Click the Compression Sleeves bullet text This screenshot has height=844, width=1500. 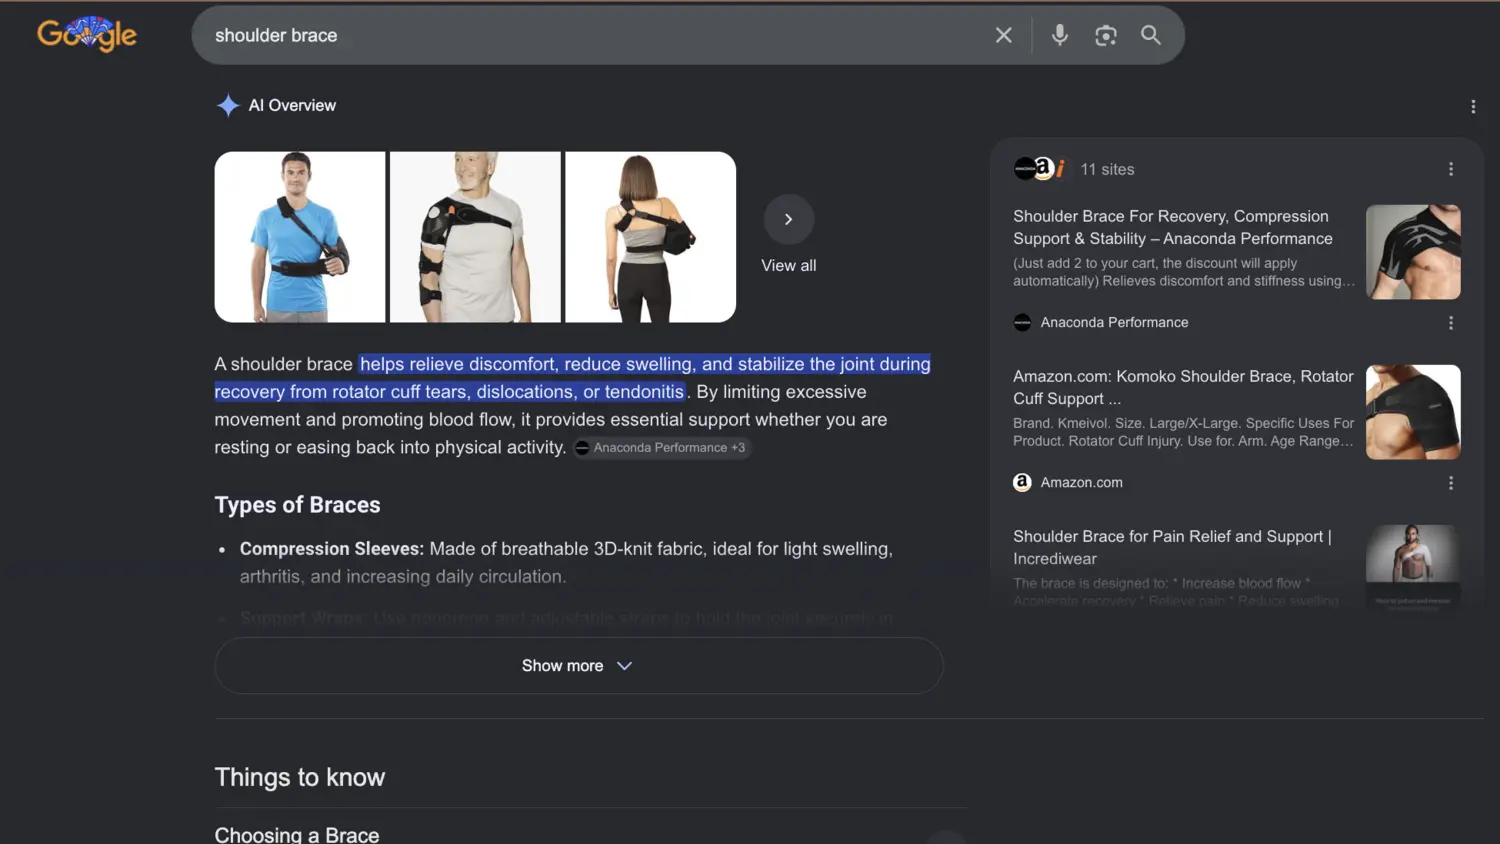(x=566, y=562)
